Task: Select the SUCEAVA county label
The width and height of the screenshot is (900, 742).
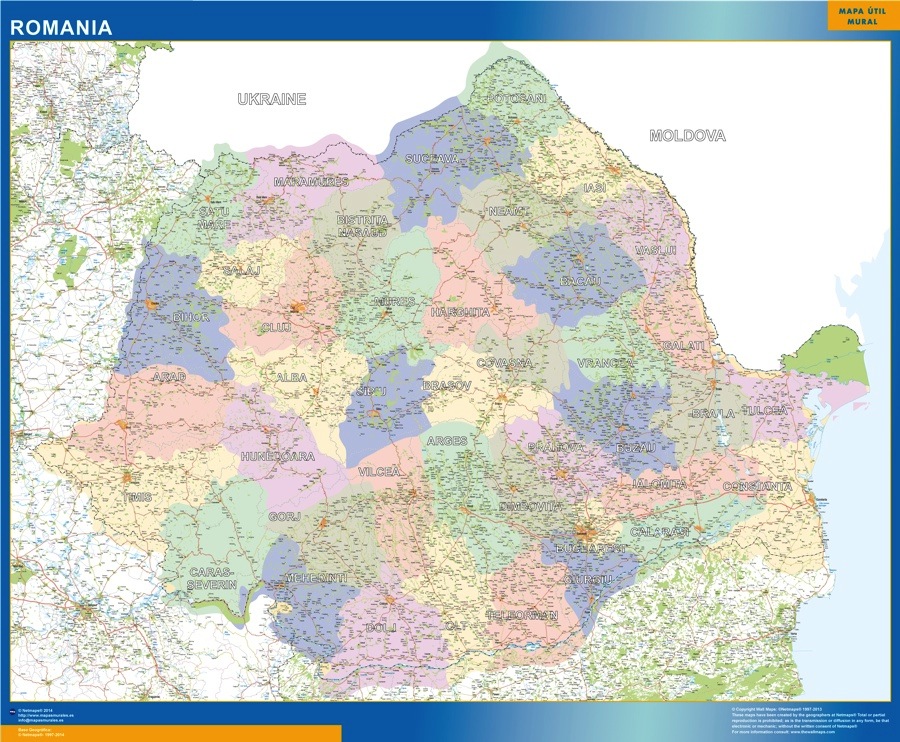Action: (x=432, y=159)
